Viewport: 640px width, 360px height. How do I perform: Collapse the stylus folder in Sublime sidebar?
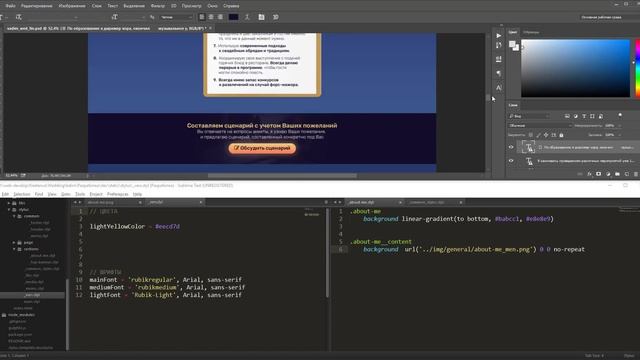(9, 209)
